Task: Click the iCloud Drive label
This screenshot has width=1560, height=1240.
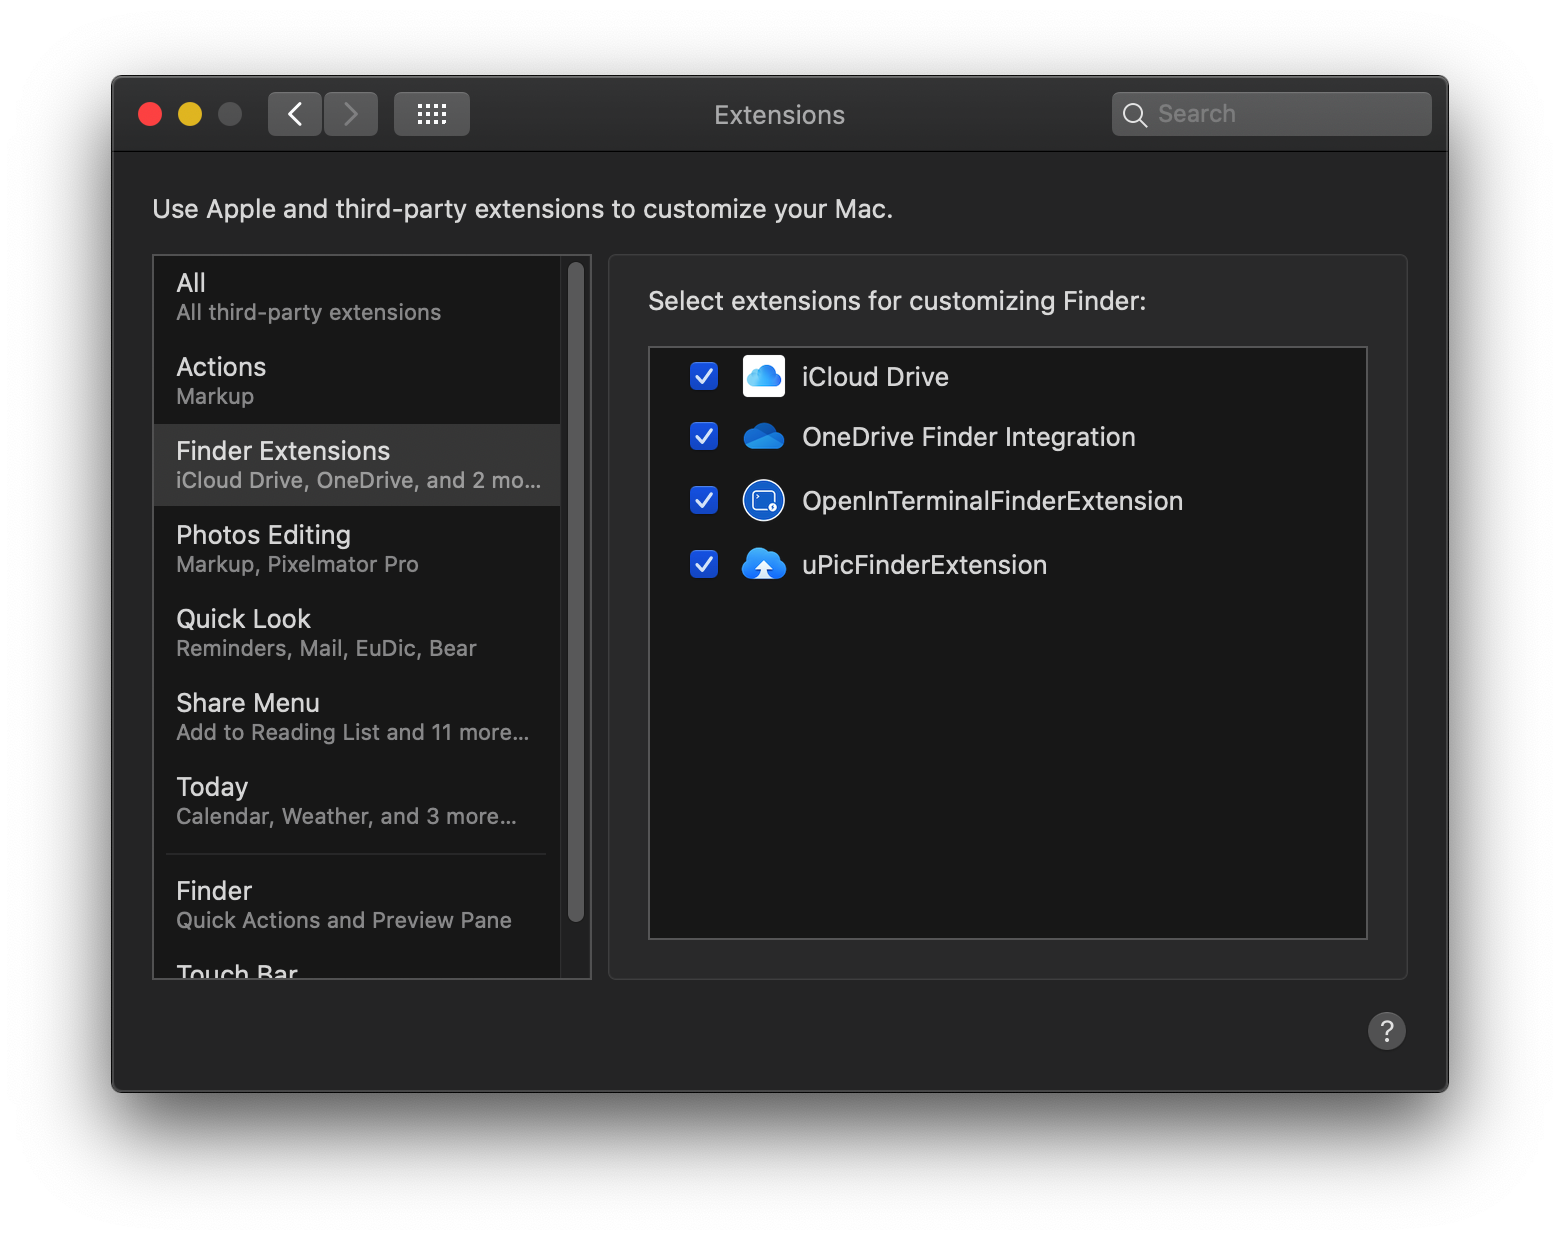Action: coord(875,377)
